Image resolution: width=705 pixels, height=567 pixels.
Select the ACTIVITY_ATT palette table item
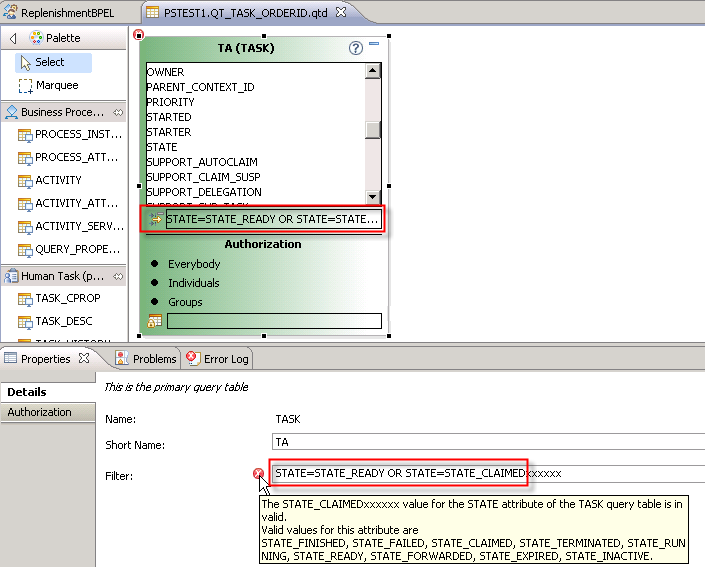[x=68, y=204]
